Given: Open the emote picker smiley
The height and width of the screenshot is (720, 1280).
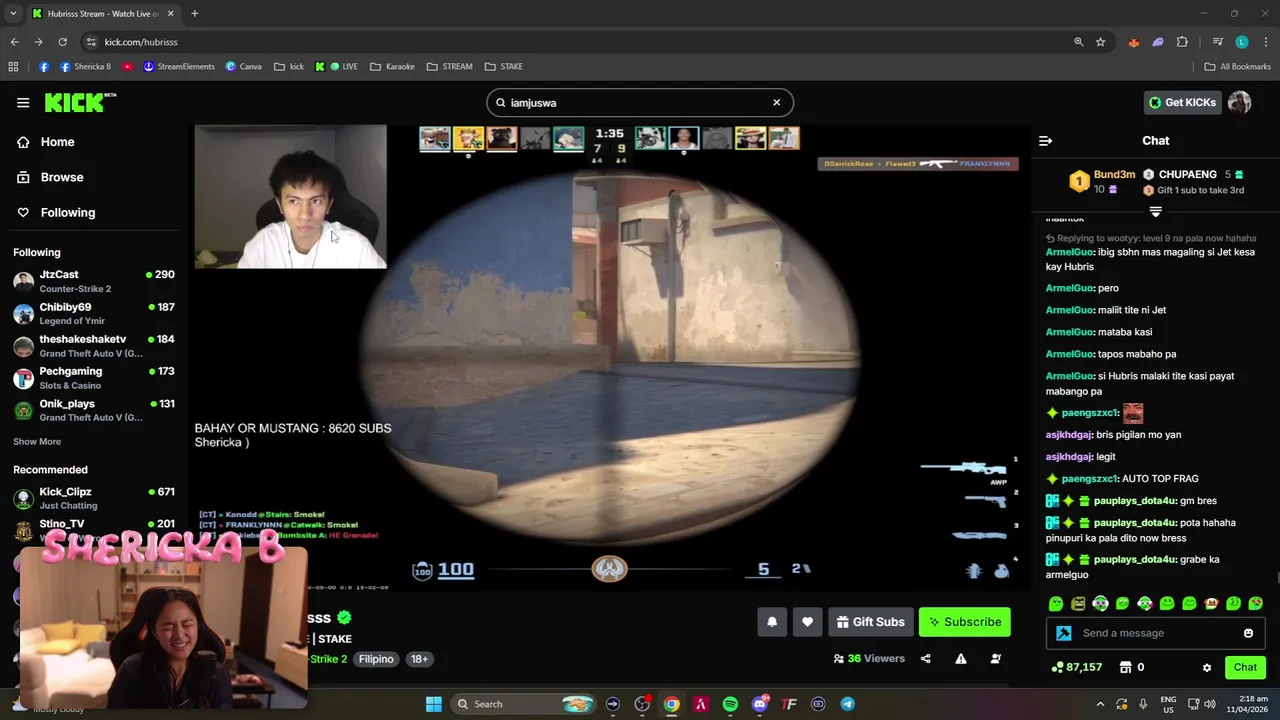Looking at the screenshot, I should 1248,633.
